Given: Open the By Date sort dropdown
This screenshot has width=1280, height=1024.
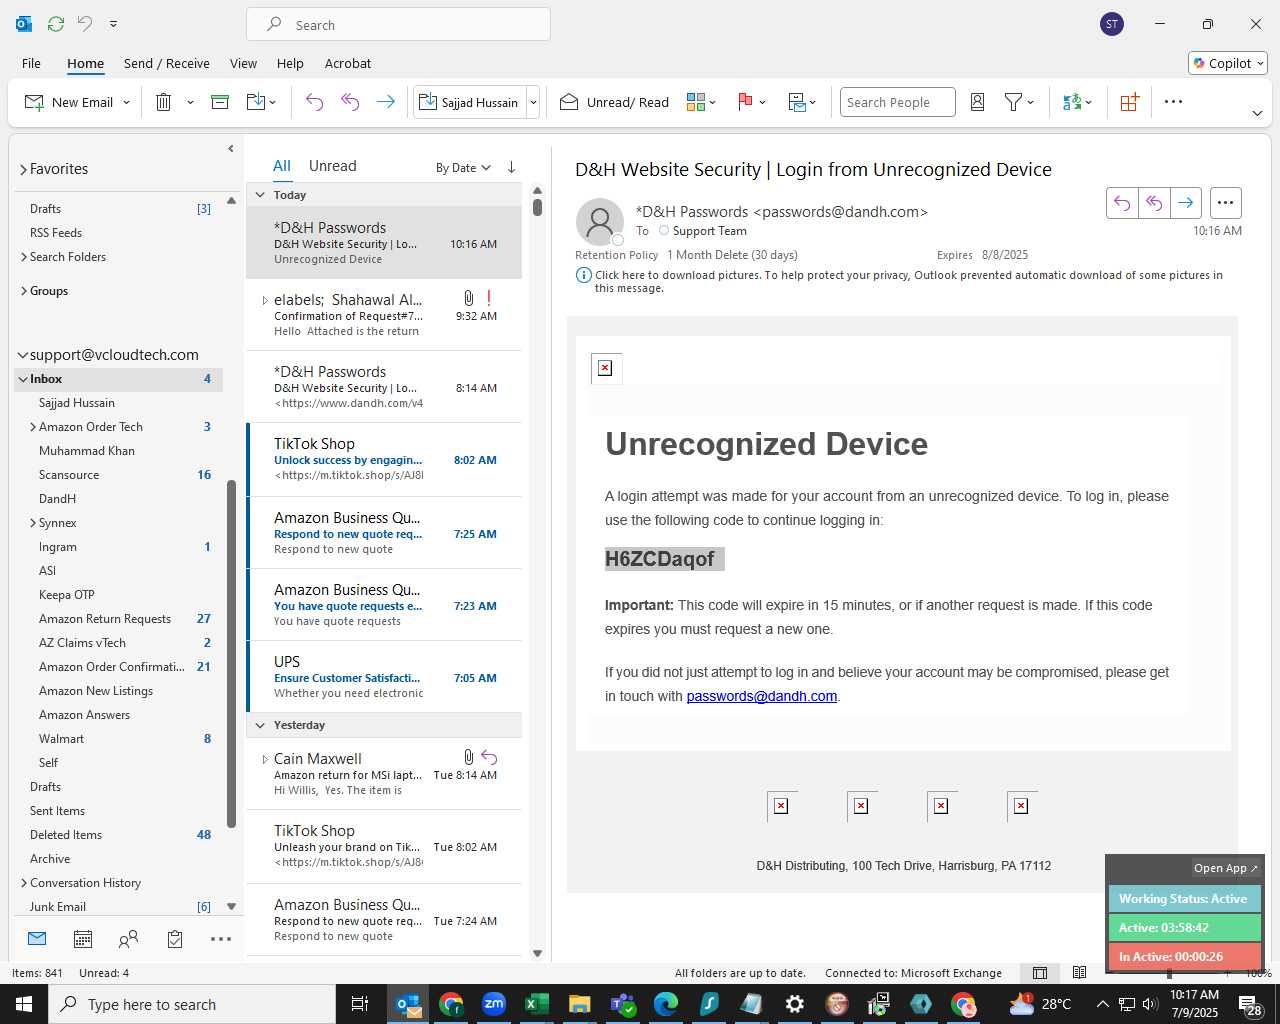Looking at the screenshot, I should coord(463,168).
